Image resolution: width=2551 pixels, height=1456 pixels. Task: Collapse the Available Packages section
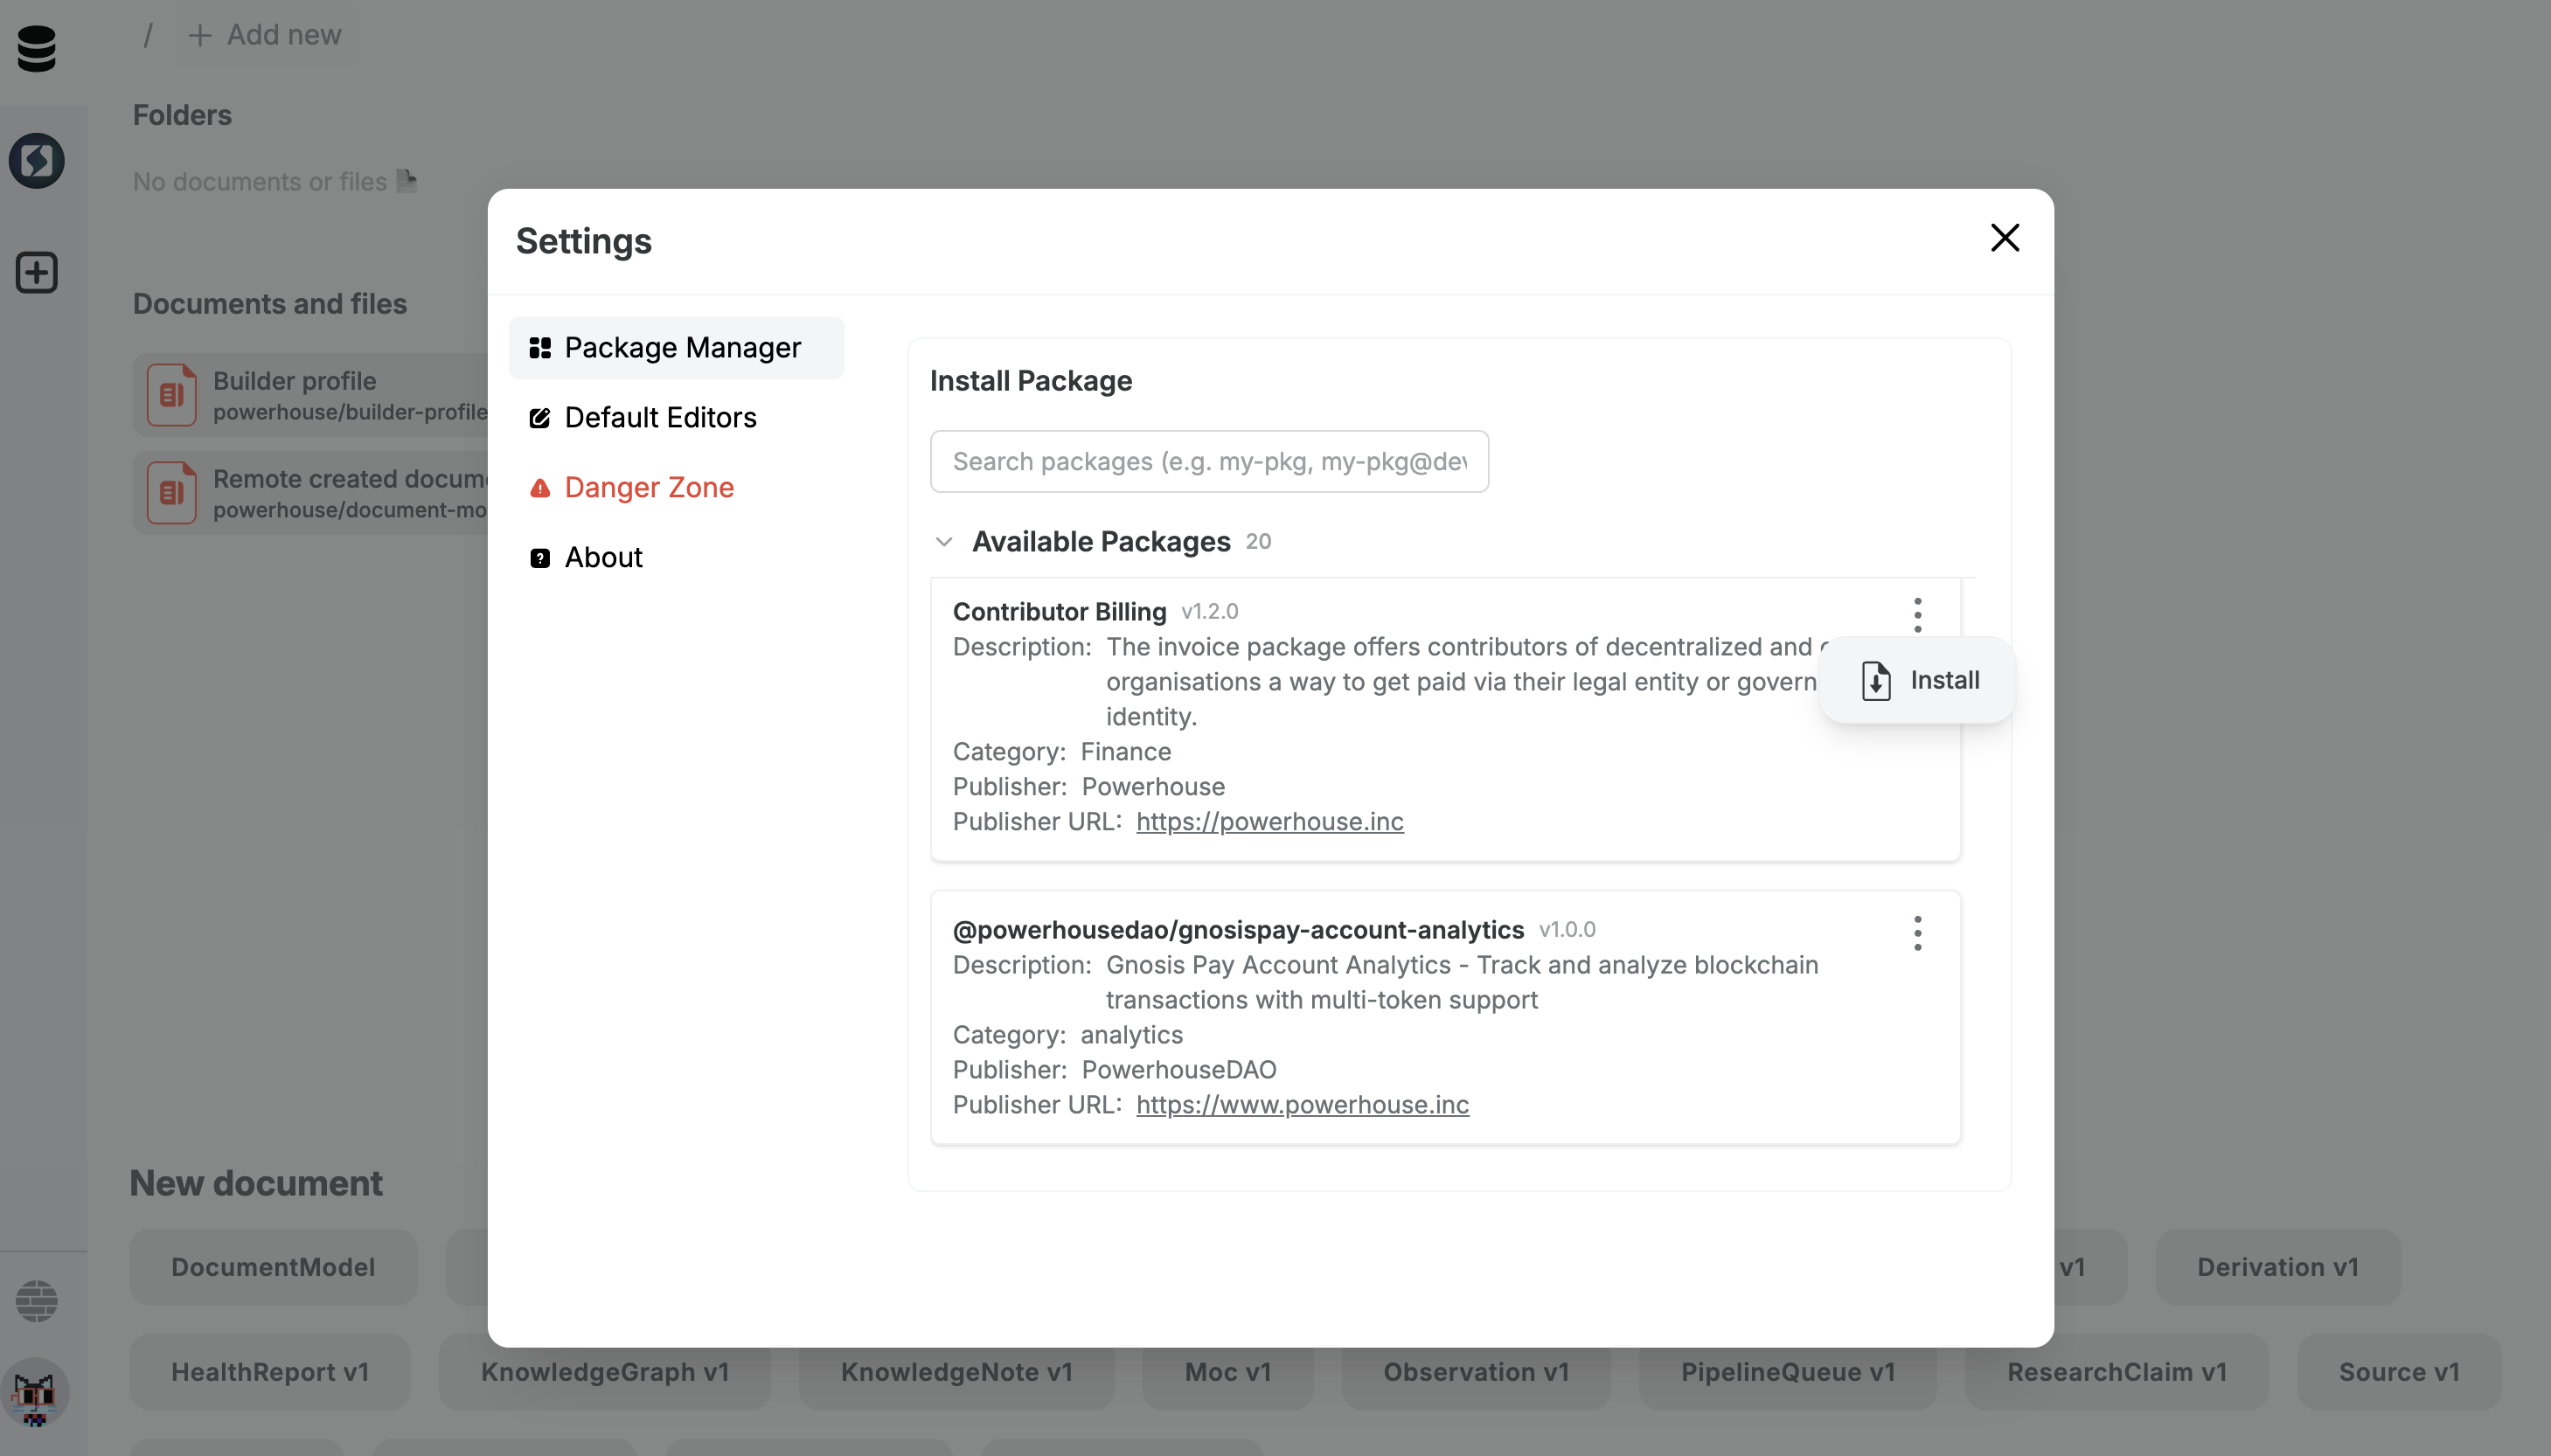point(944,541)
